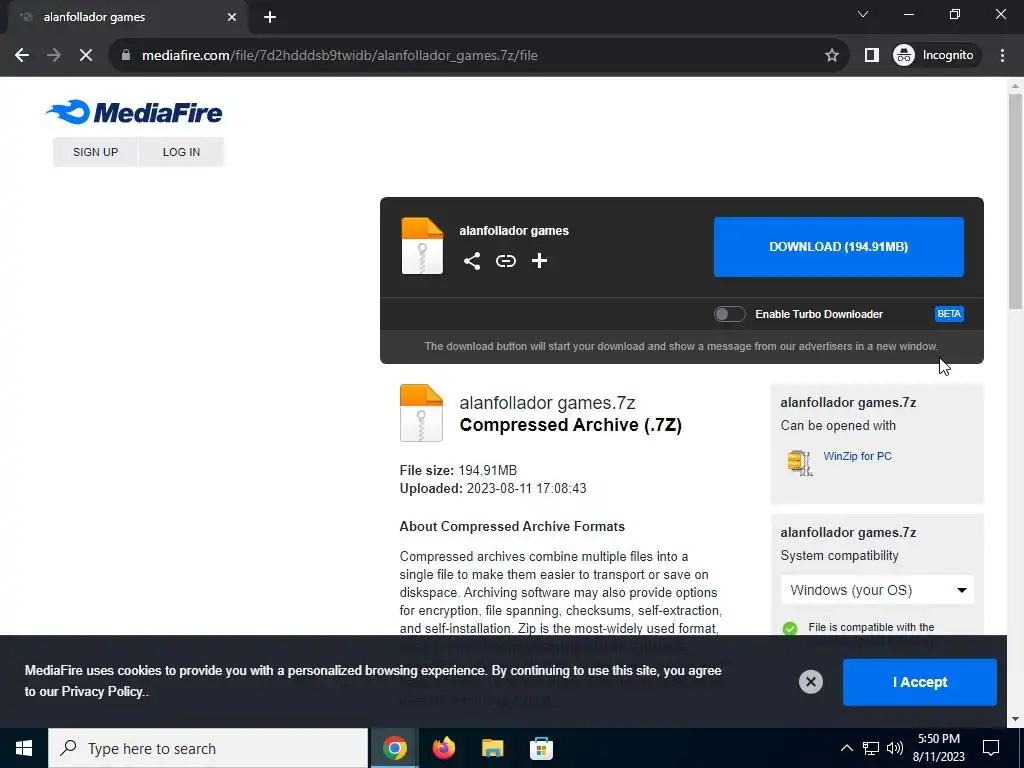This screenshot has height=768, width=1024.
Task: Click the taskbar clock showing 5:50 PM
Action: coord(938,748)
